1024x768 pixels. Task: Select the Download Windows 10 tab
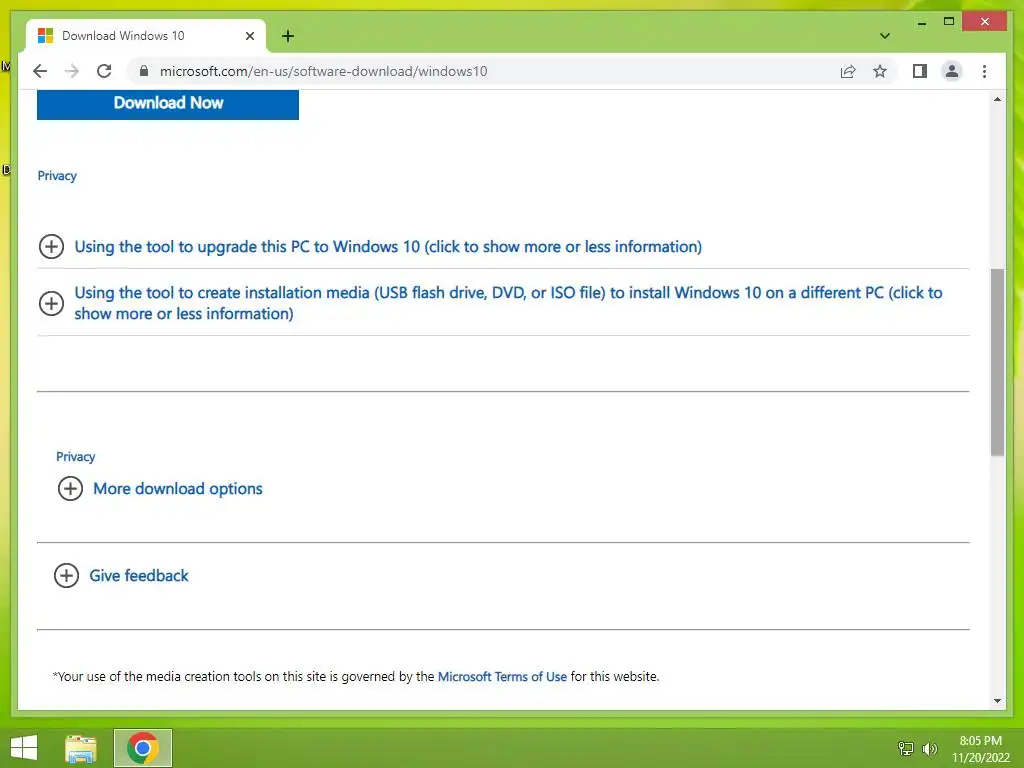pos(146,36)
